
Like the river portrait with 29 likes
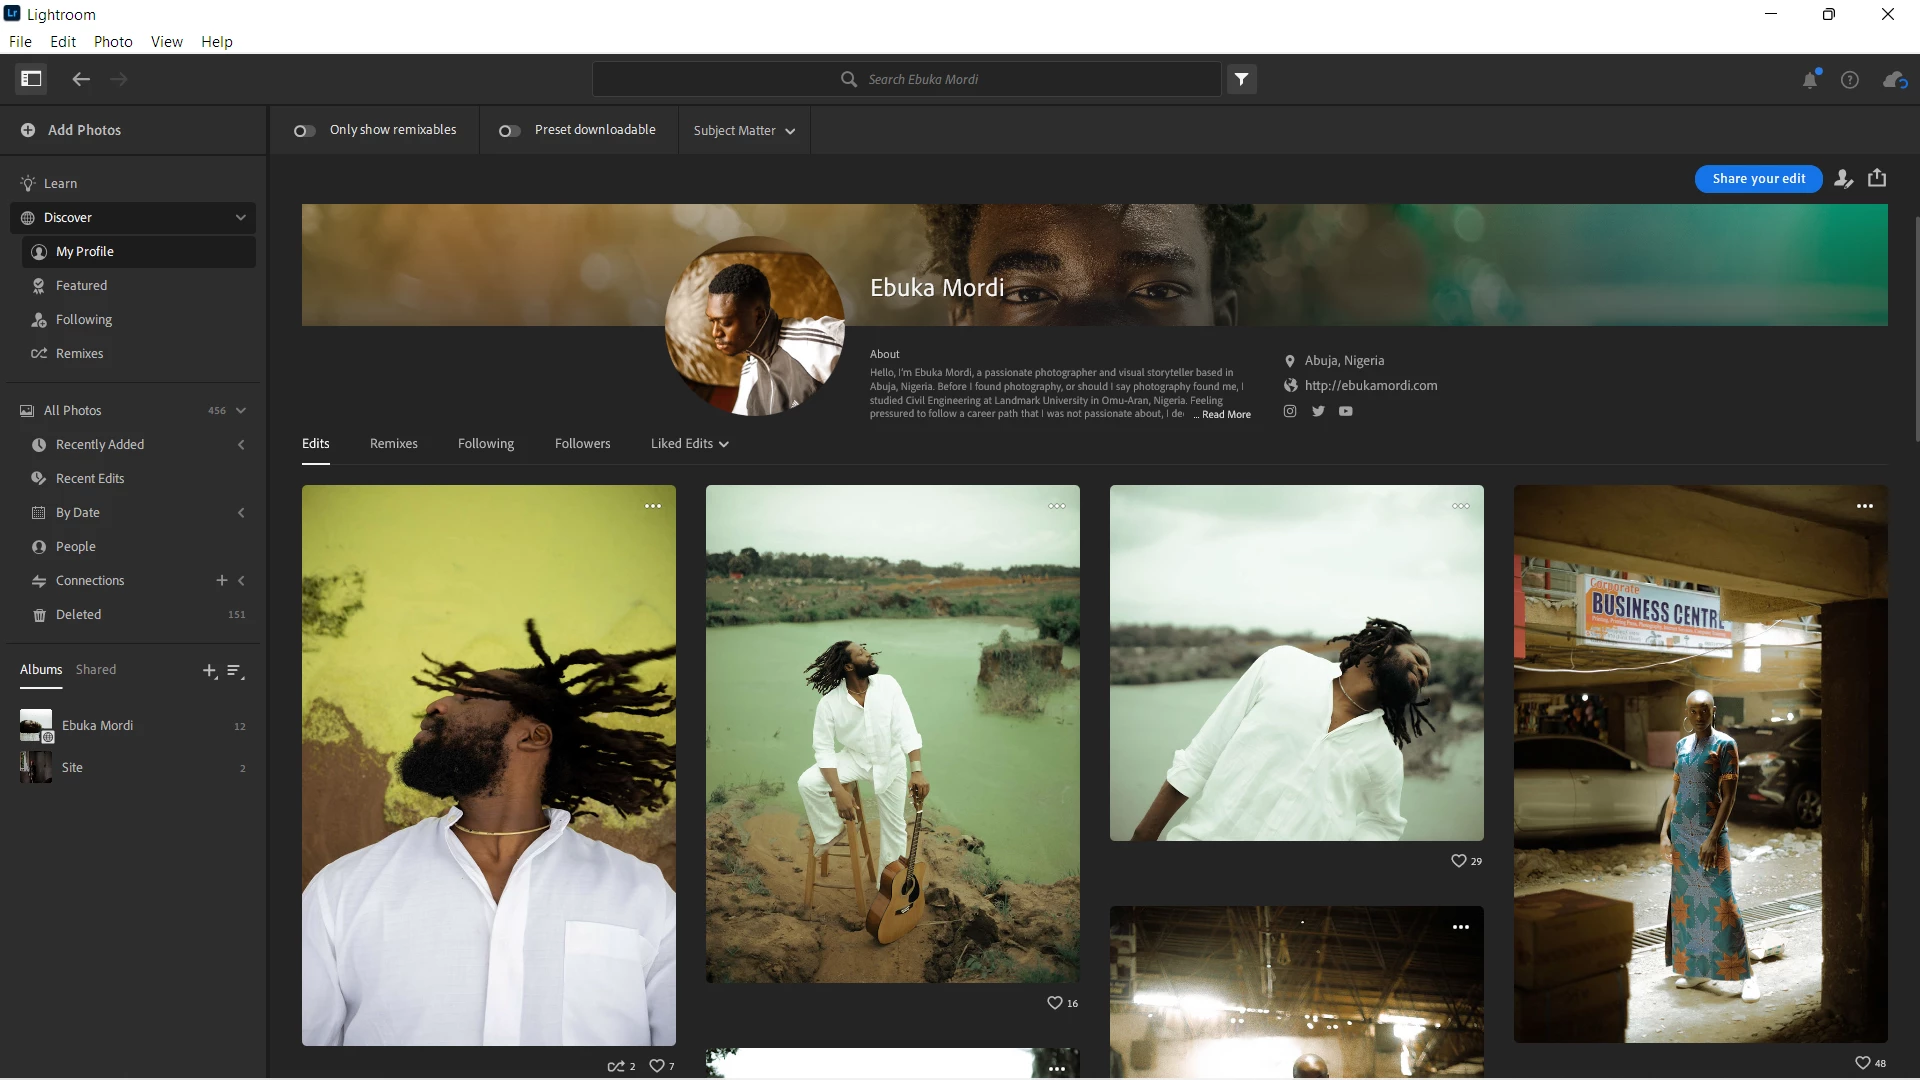point(1458,861)
